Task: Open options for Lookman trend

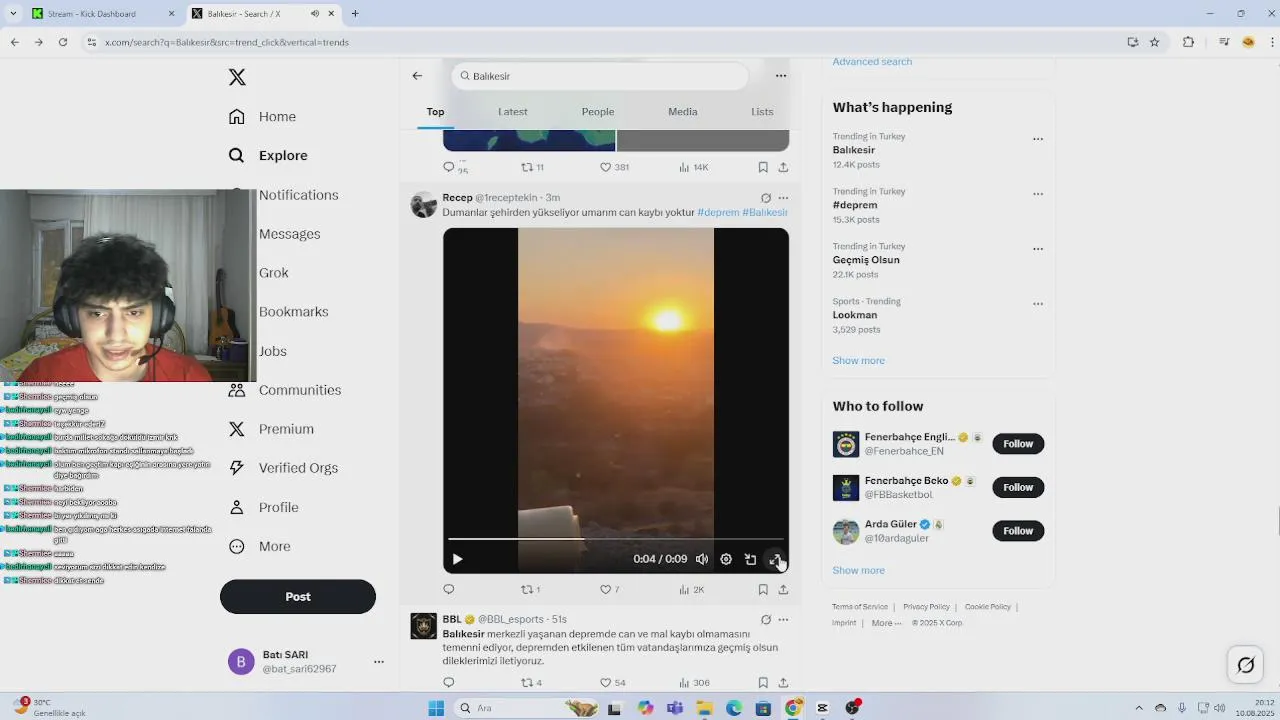Action: 1038,304
